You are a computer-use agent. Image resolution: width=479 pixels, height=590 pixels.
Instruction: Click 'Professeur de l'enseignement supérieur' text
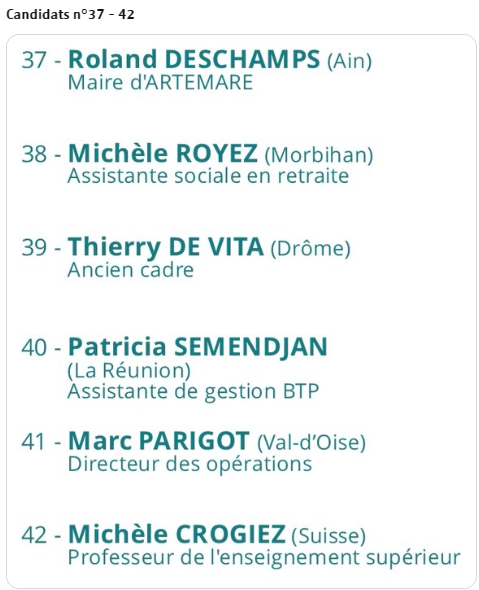[264, 557]
